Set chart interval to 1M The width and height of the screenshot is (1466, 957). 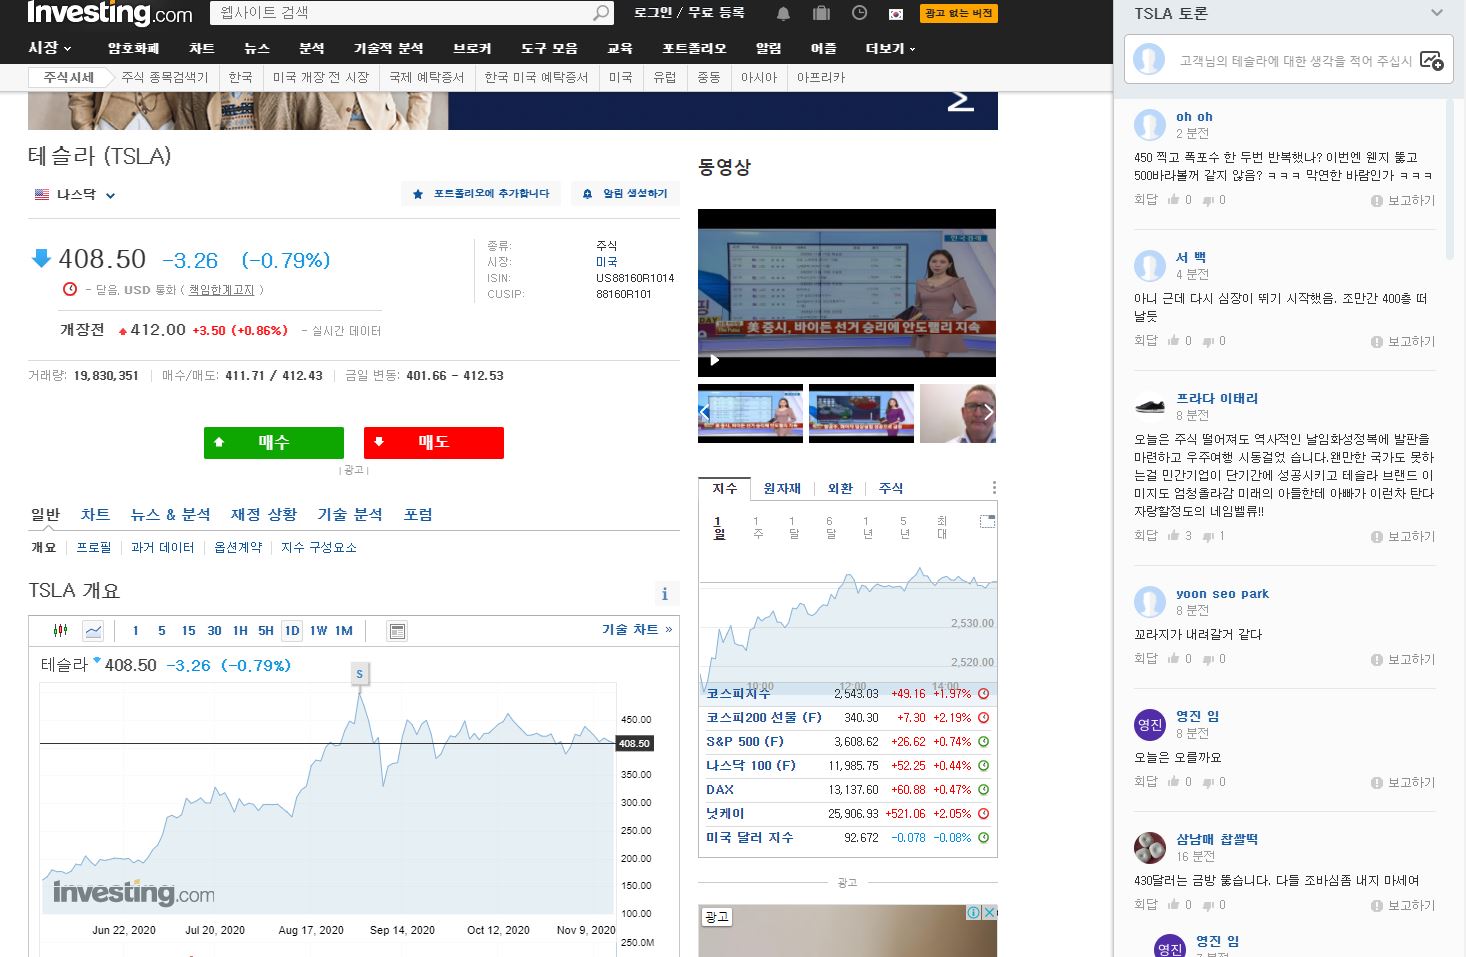click(x=344, y=631)
